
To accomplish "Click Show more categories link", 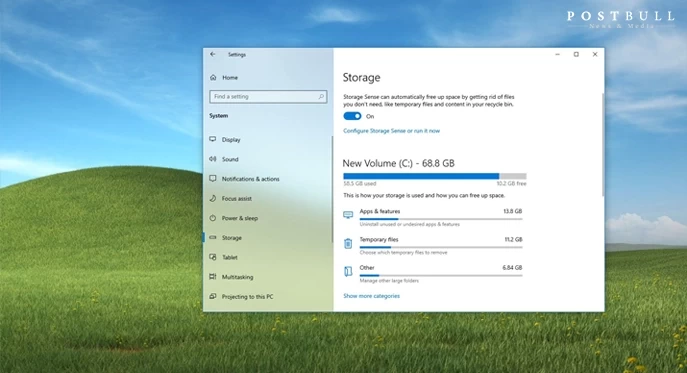I will 372,296.
